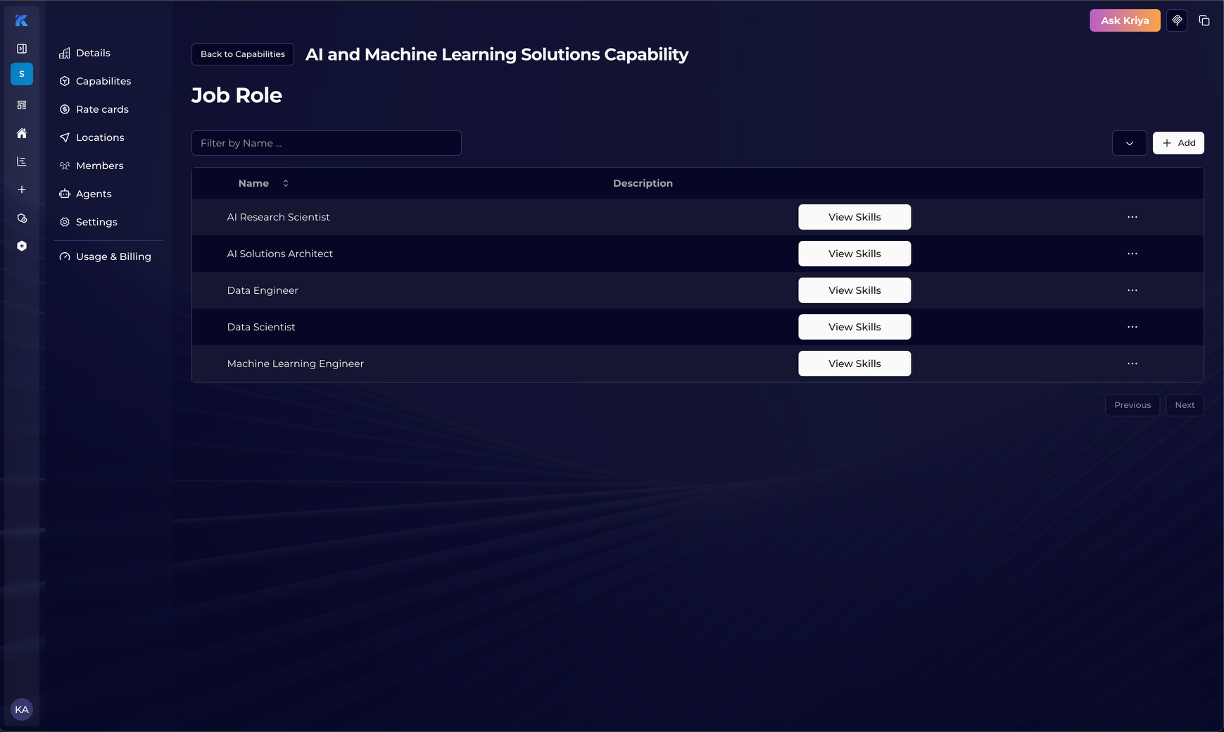This screenshot has height=732, width=1224.
Task: Go to Members in the sidebar
Action: [x=99, y=165]
